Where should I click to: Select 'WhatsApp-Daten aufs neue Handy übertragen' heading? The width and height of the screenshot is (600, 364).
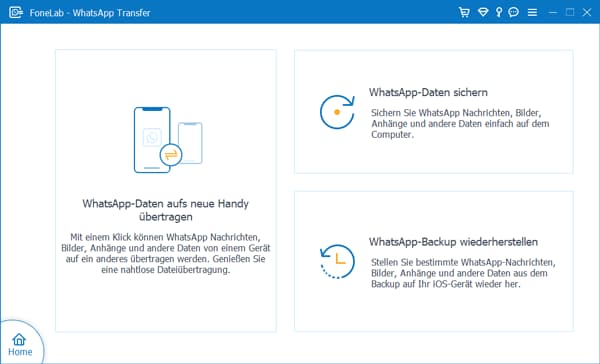coord(166,210)
